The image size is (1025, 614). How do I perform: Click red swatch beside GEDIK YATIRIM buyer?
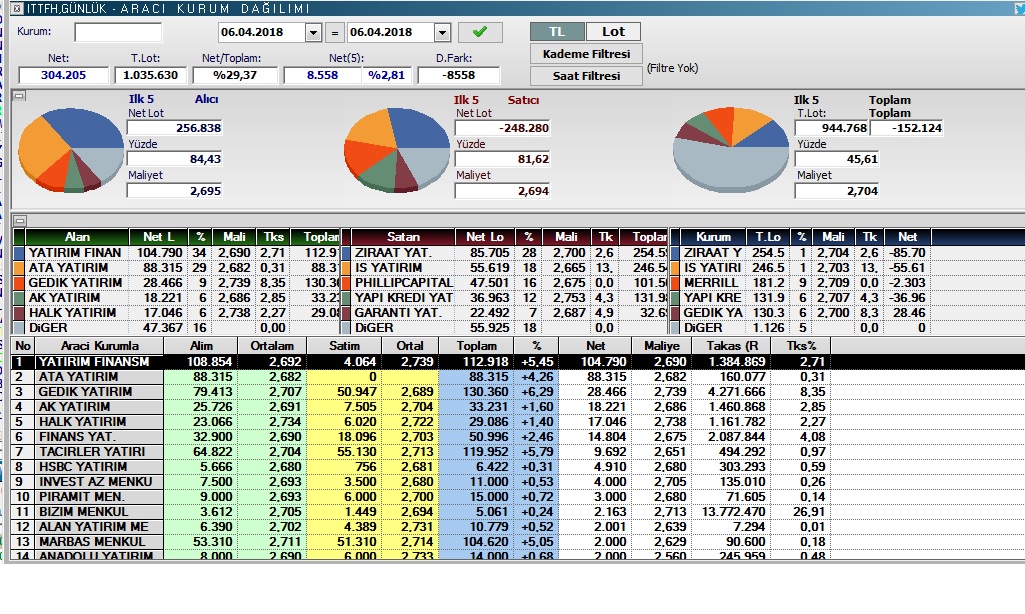pyautogui.click(x=18, y=283)
